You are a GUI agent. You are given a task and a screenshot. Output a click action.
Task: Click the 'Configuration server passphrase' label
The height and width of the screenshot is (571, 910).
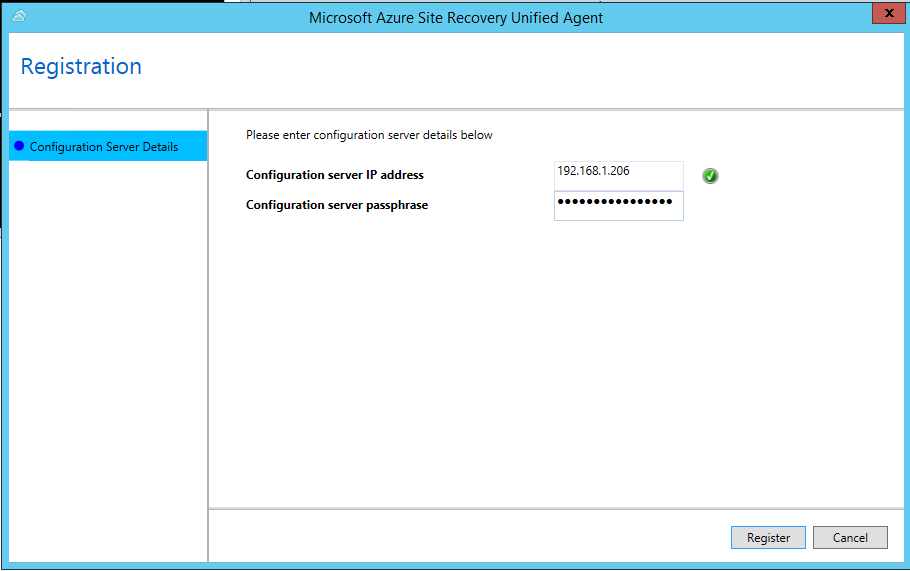337,205
